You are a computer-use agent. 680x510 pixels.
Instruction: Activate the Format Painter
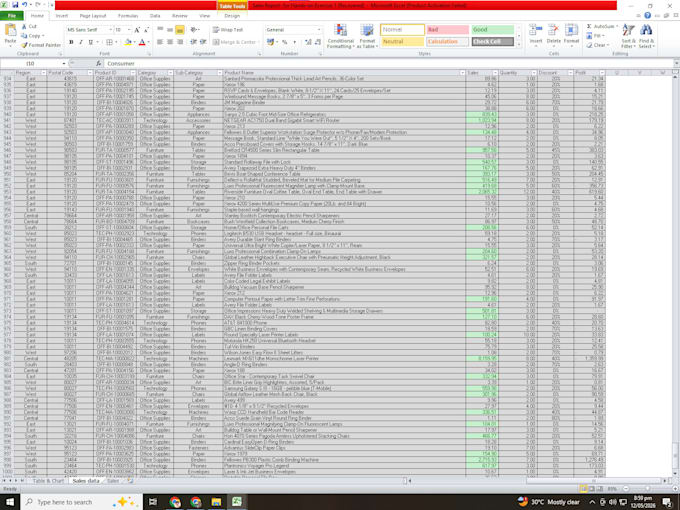pos(41,45)
